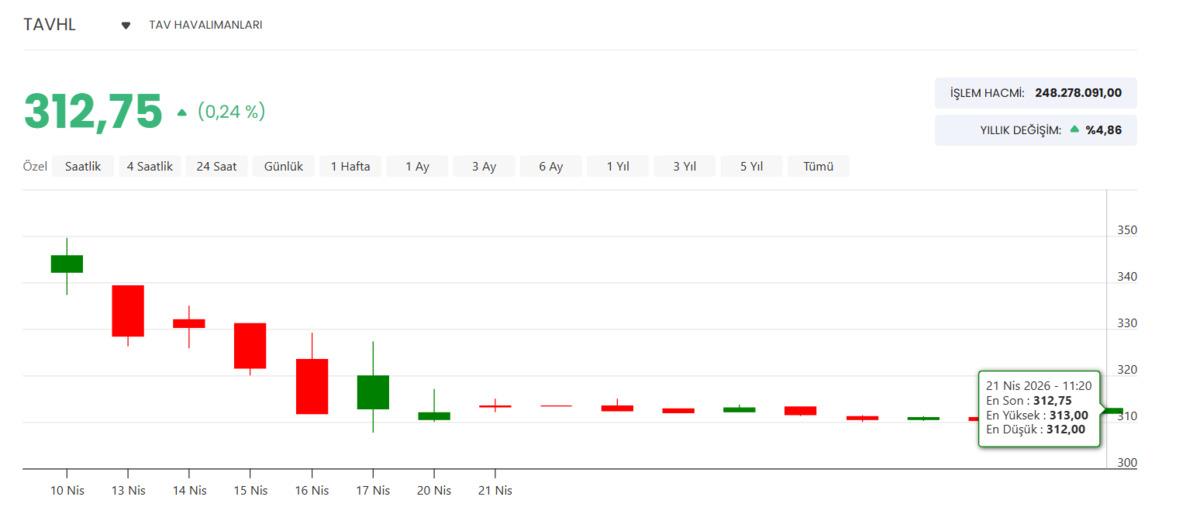Switch to the 1 Ay range

tap(417, 167)
